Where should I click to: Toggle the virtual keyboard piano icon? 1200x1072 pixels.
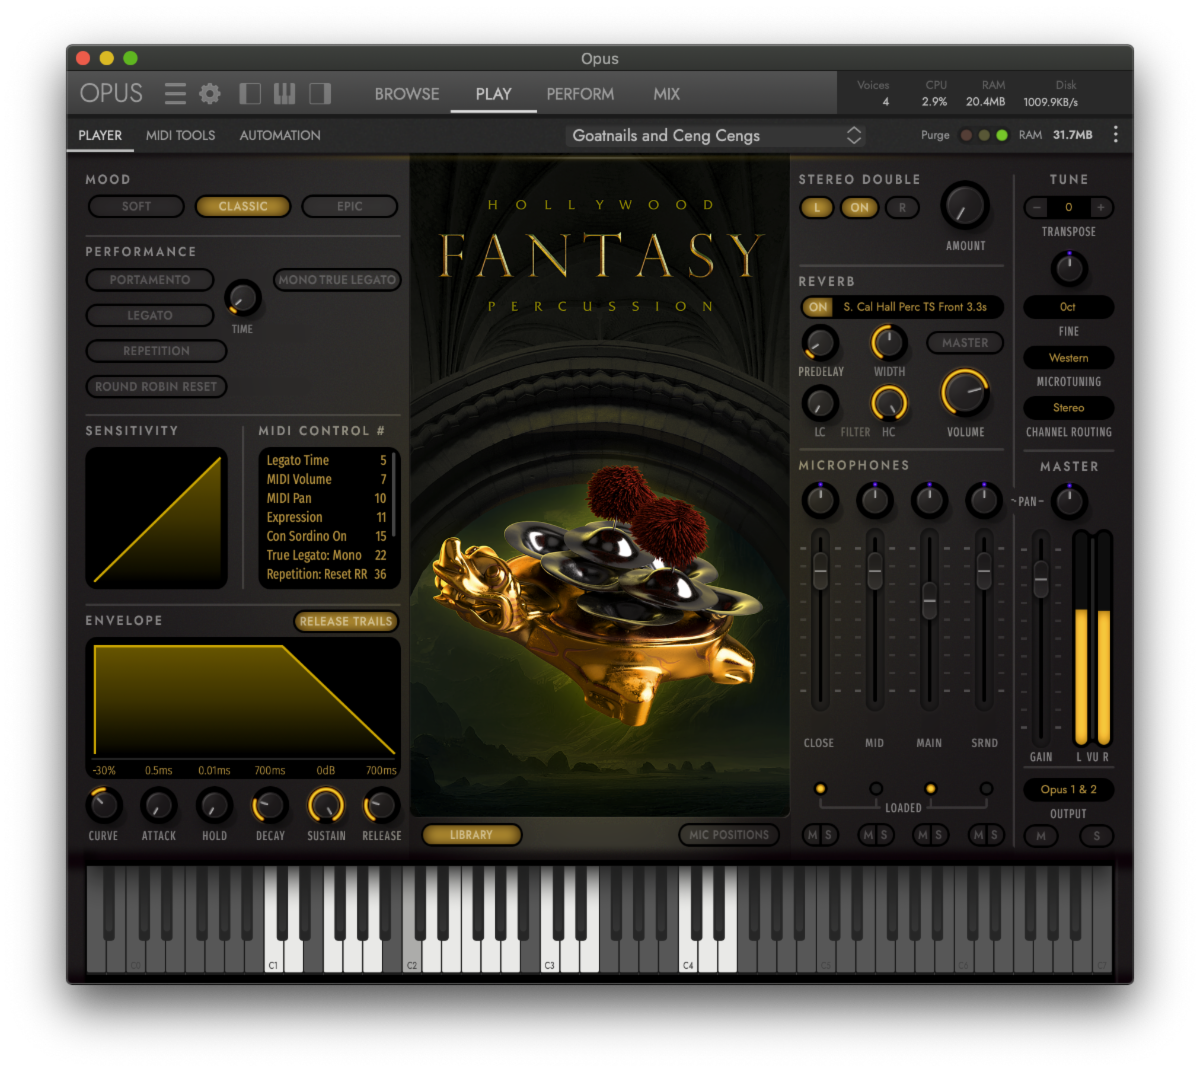285,94
